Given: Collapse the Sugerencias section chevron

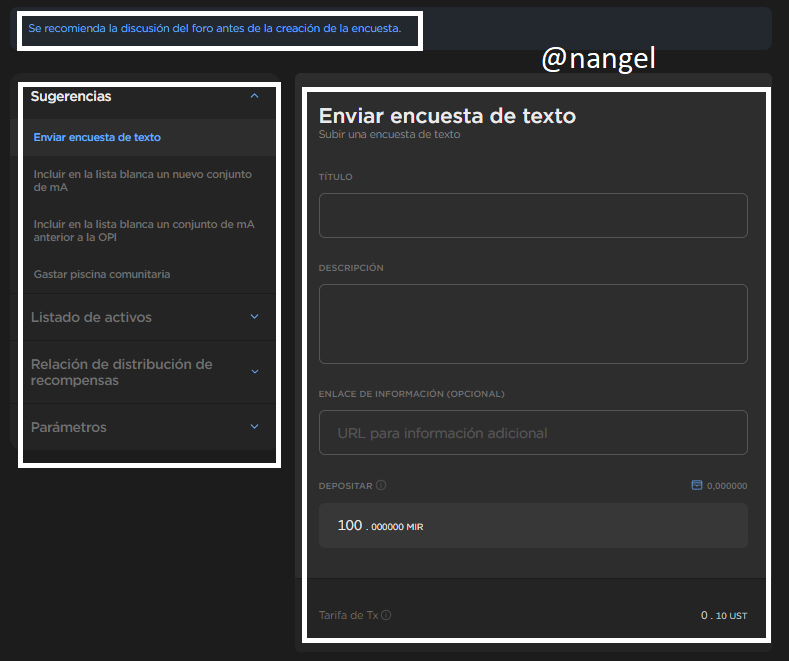Looking at the screenshot, I should [255, 96].
